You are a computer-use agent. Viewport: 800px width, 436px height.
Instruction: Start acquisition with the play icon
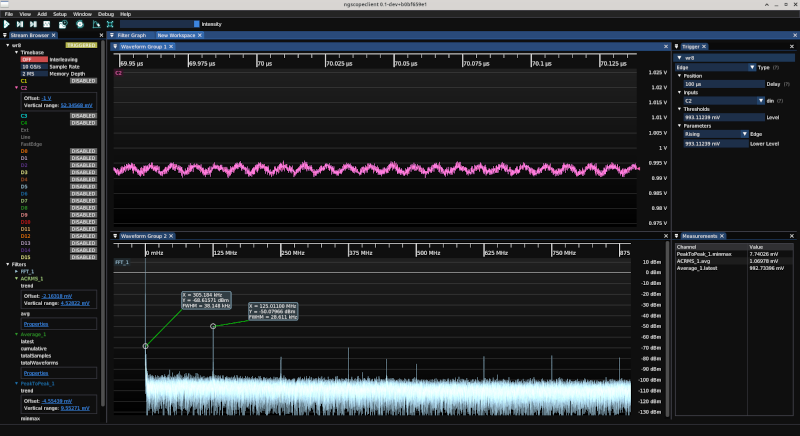coord(7,24)
